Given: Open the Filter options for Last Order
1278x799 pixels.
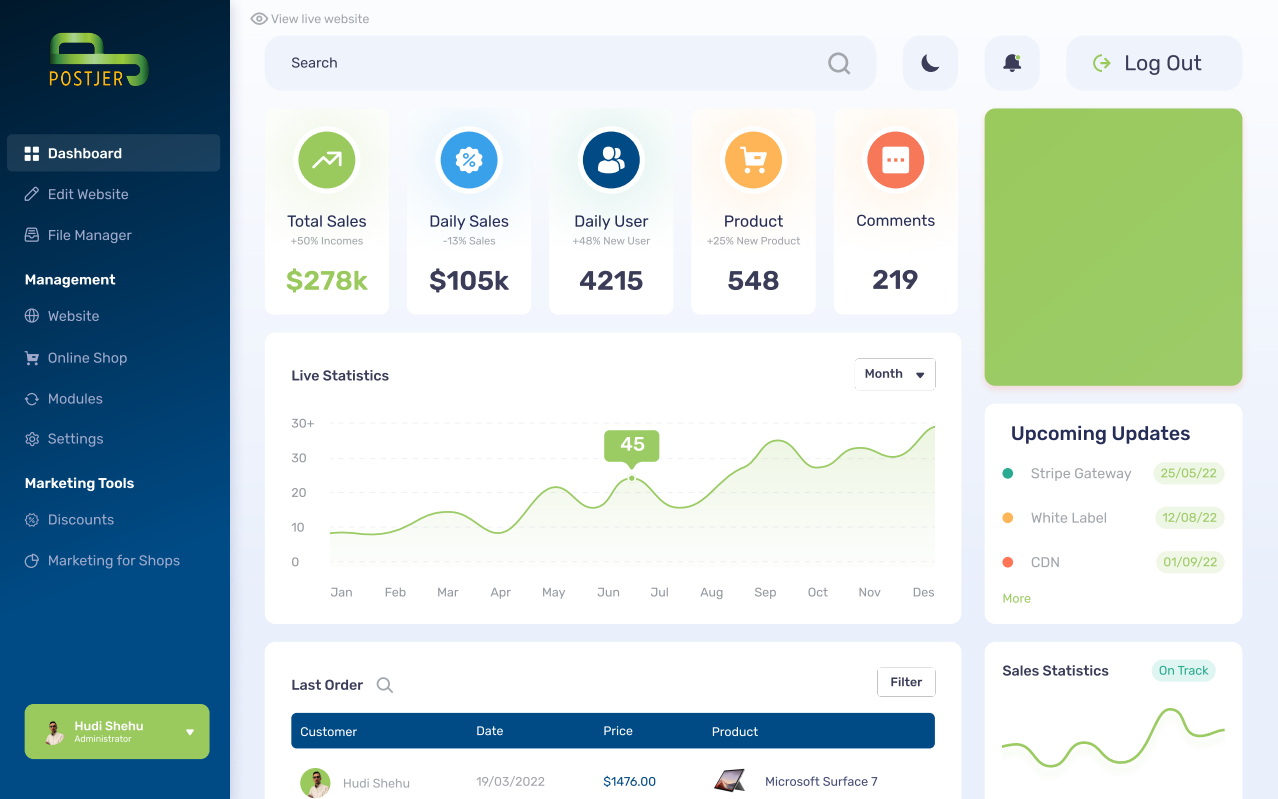Looking at the screenshot, I should 906,682.
